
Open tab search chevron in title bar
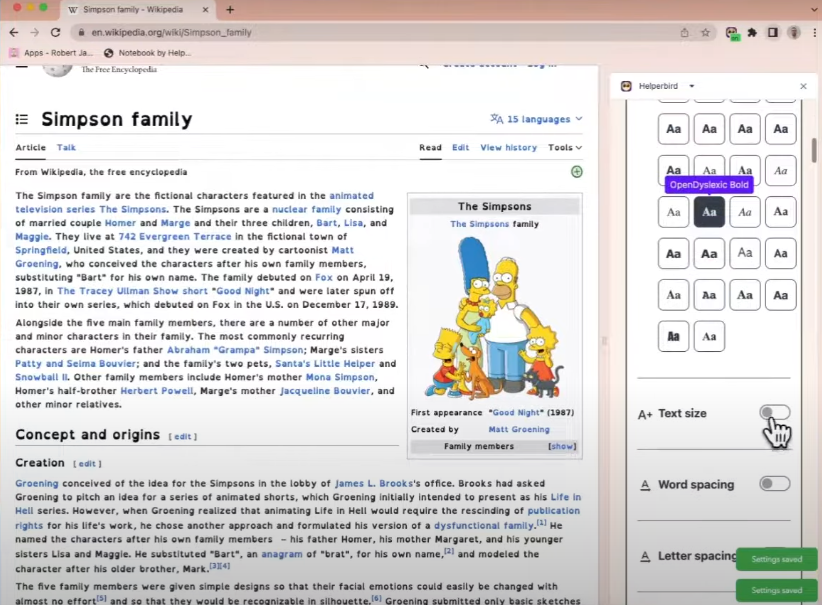coord(814,9)
